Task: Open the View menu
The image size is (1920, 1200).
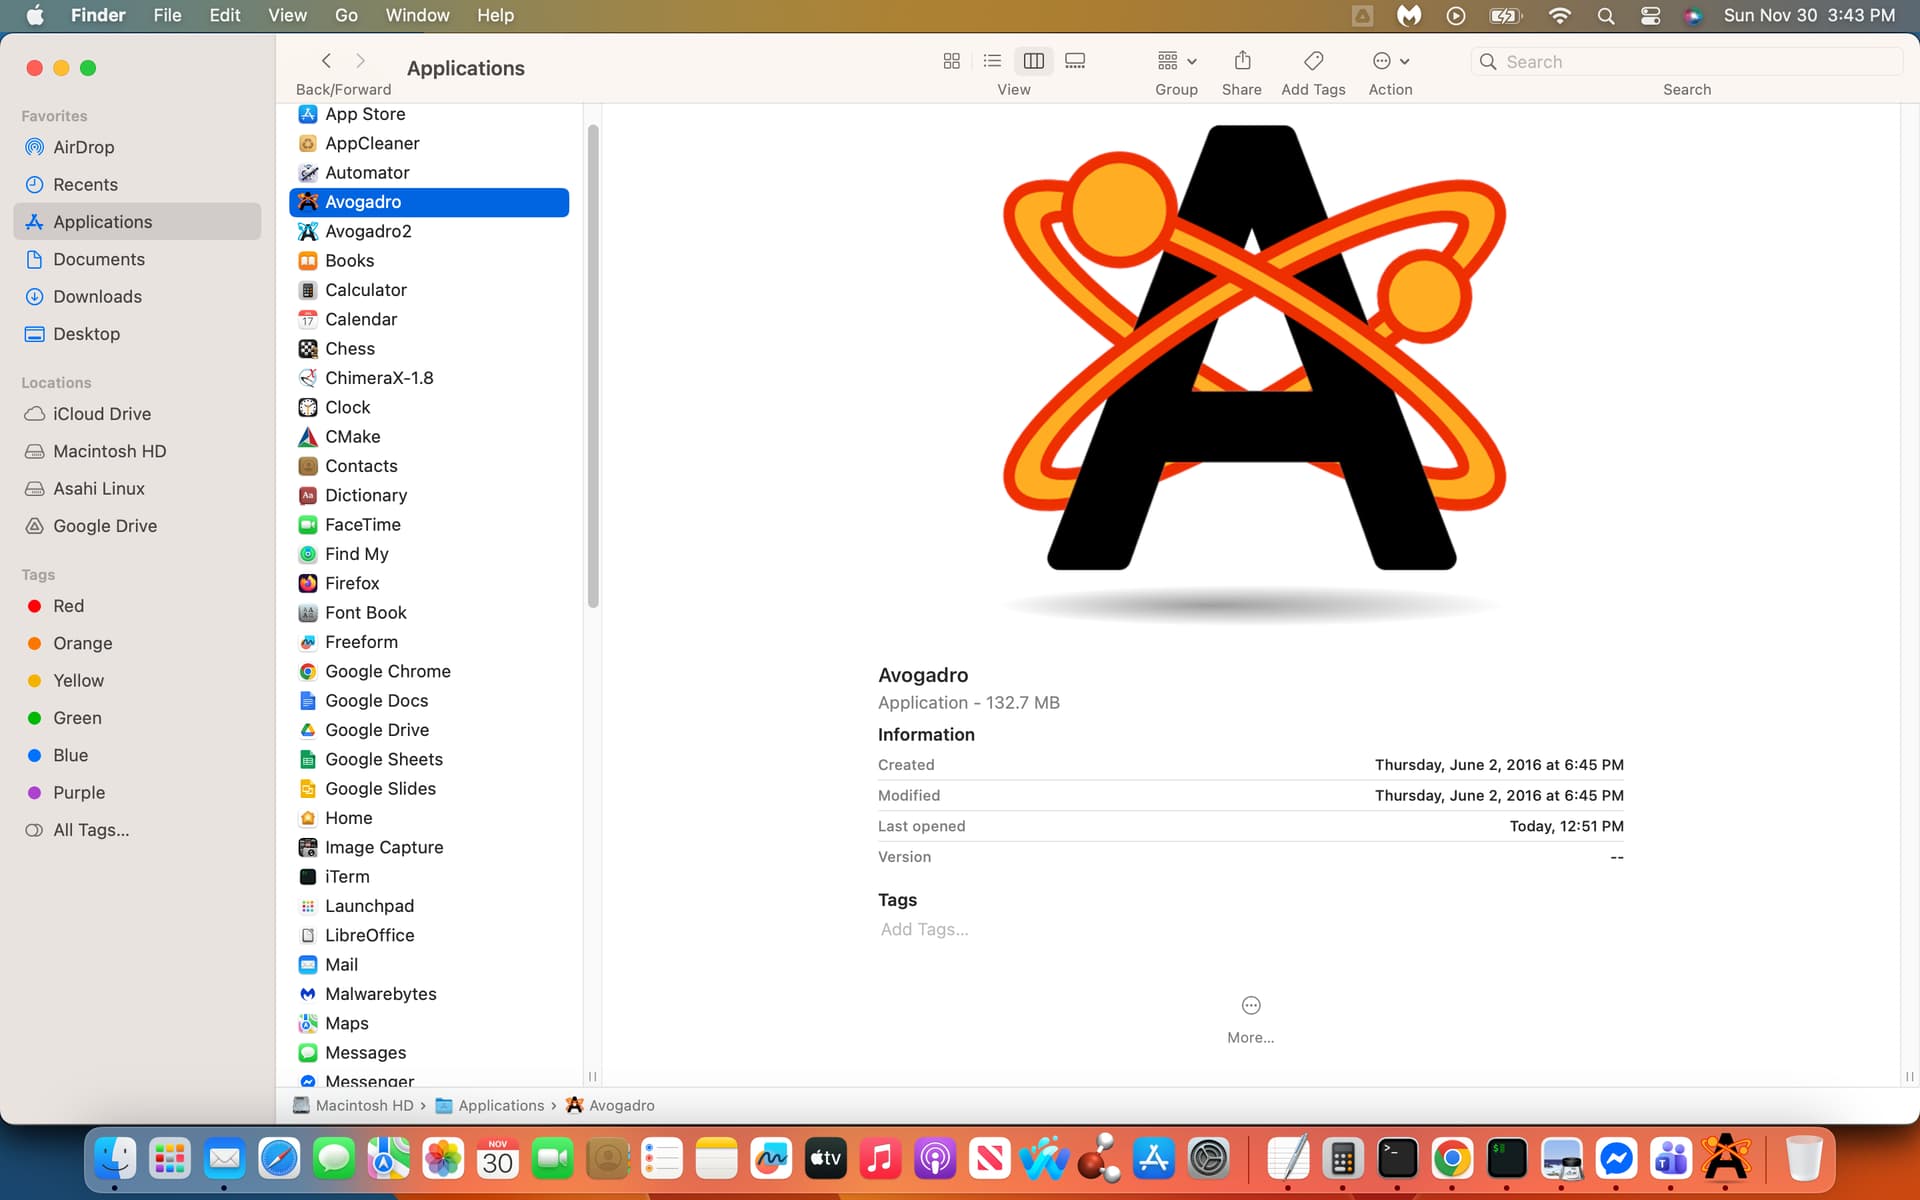Action: [x=287, y=15]
